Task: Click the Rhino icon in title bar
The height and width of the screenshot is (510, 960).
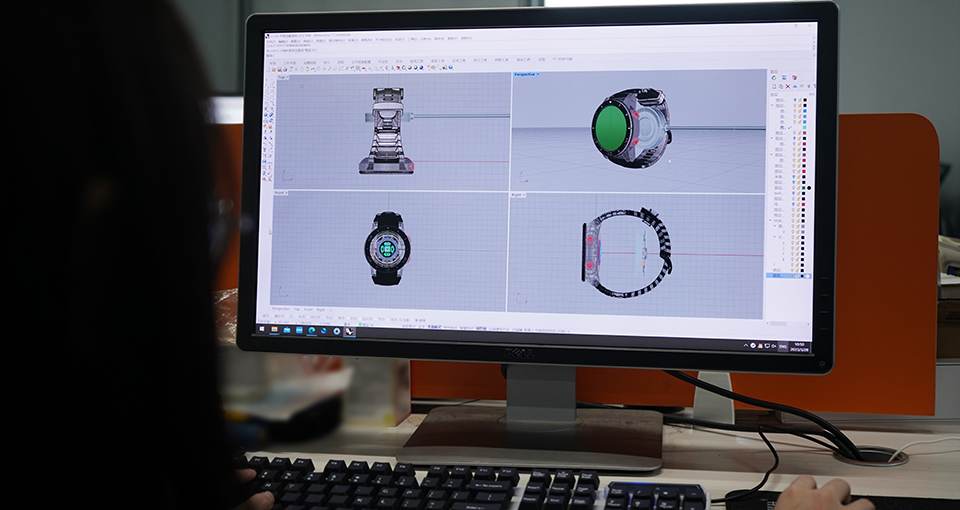Action: pos(267,36)
